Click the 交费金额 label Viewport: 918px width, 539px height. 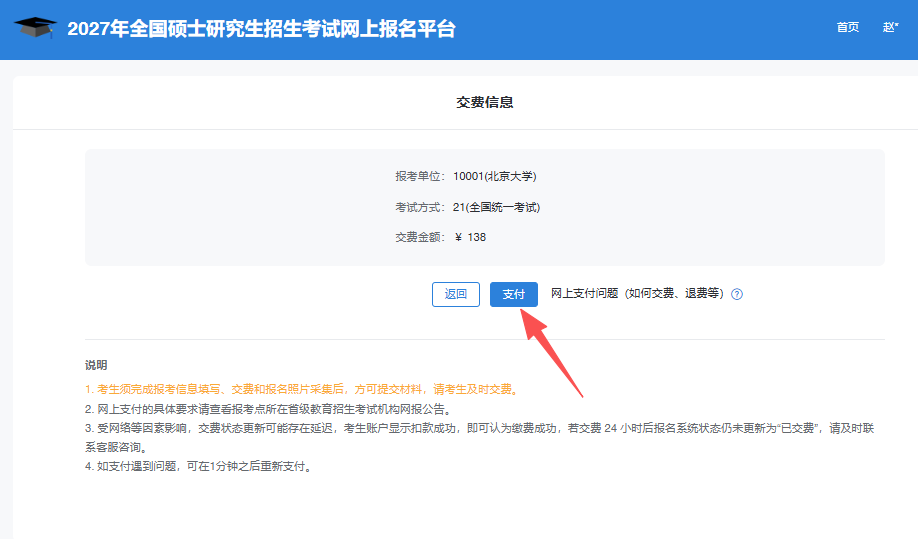click(420, 237)
